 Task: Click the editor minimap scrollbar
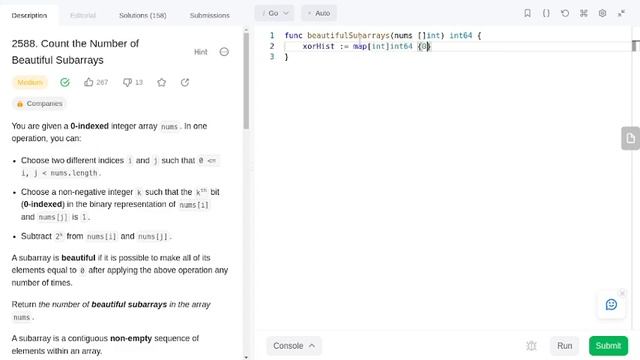tap(635, 46)
